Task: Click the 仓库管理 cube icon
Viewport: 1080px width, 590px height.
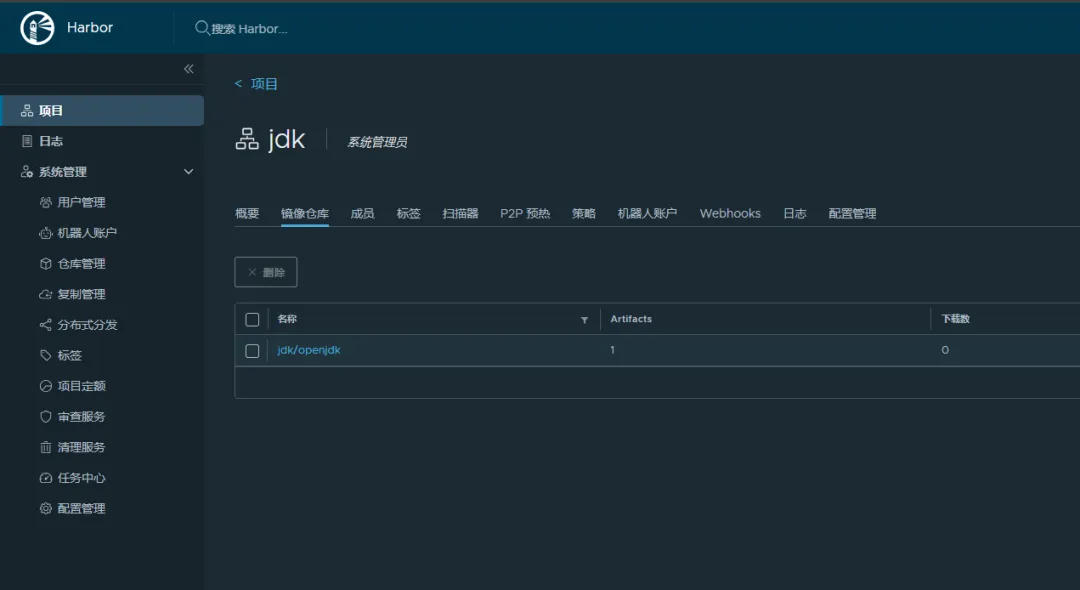Action: (45, 264)
